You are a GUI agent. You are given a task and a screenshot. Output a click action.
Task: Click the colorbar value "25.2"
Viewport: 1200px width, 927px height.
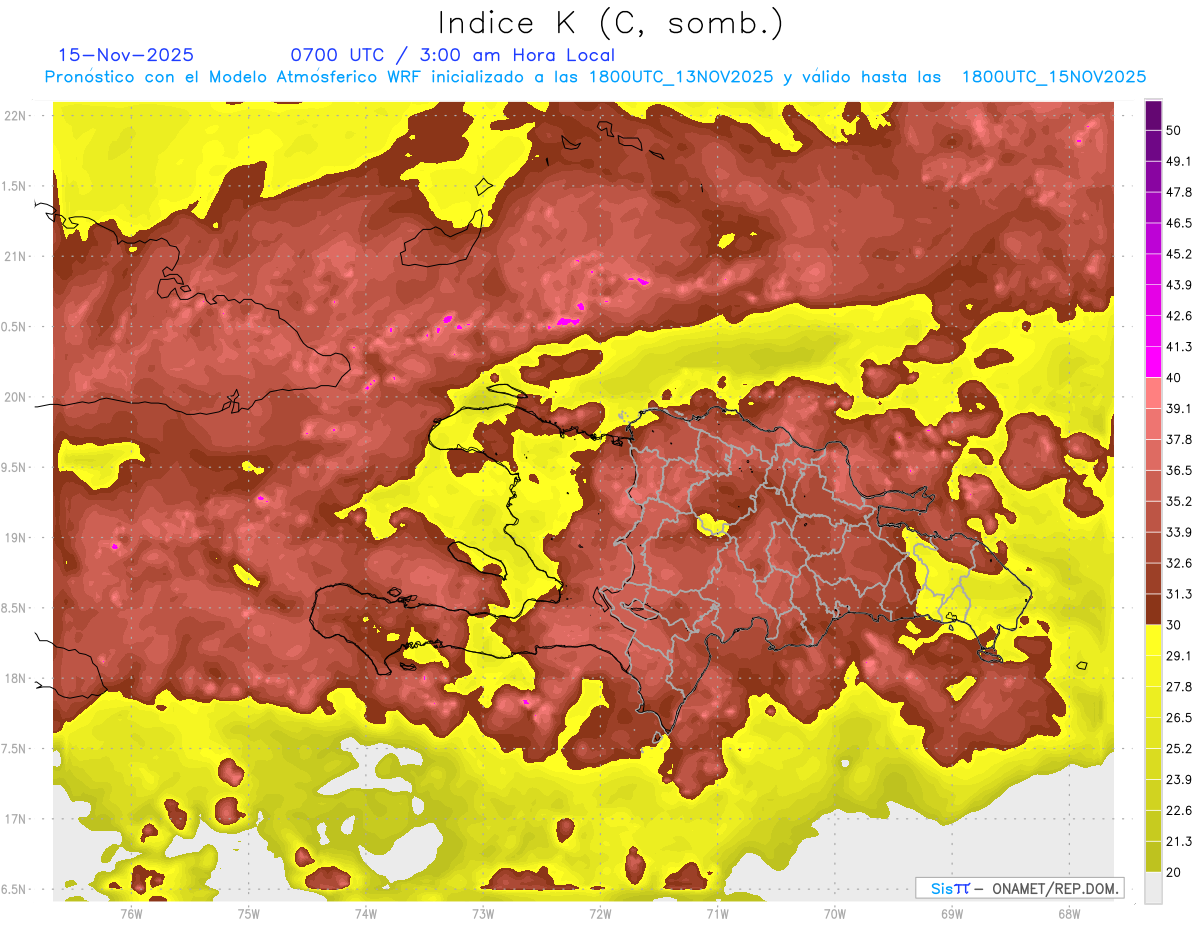pyautogui.click(x=1179, y=748)
